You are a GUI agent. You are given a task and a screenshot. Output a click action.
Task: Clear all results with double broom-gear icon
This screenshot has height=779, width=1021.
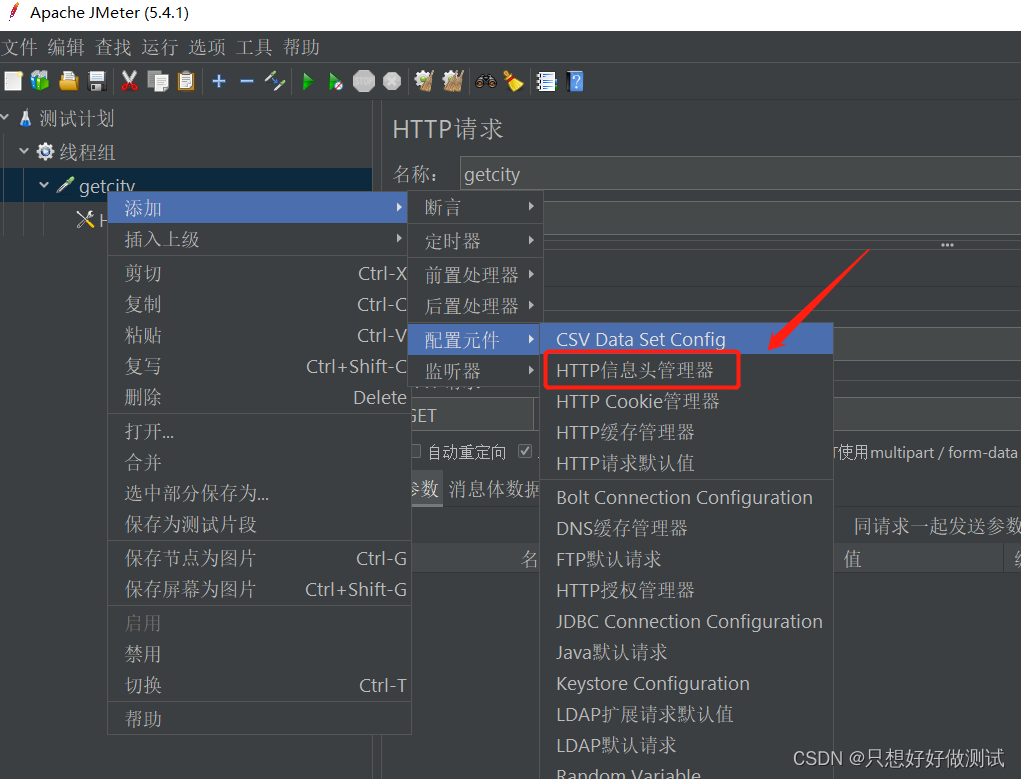point(453,81)
